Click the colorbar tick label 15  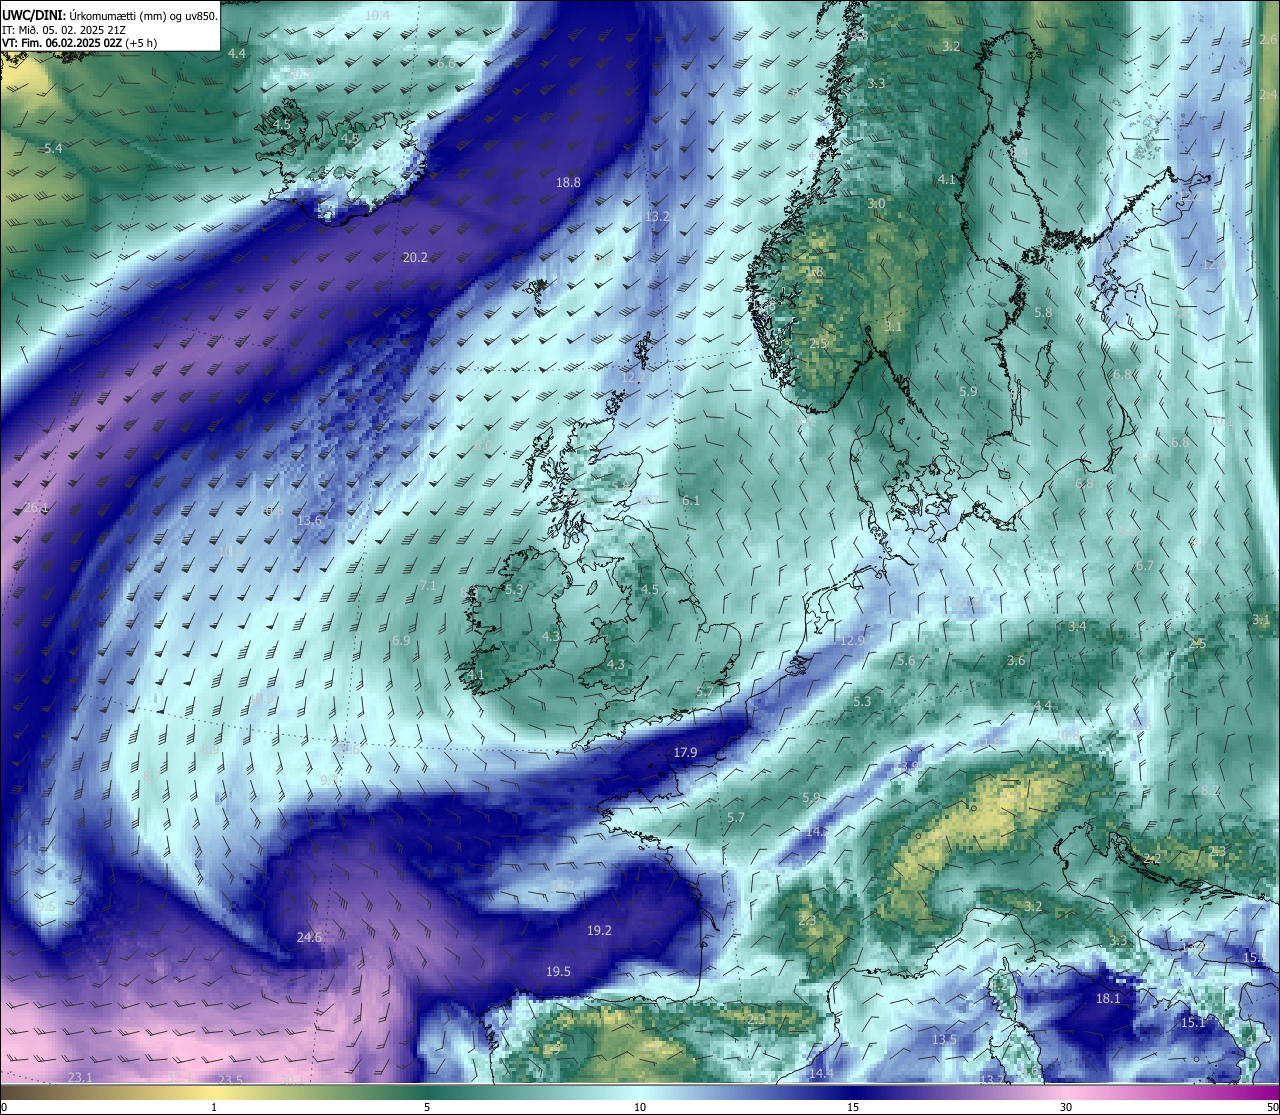click(x=853, y=1106)
